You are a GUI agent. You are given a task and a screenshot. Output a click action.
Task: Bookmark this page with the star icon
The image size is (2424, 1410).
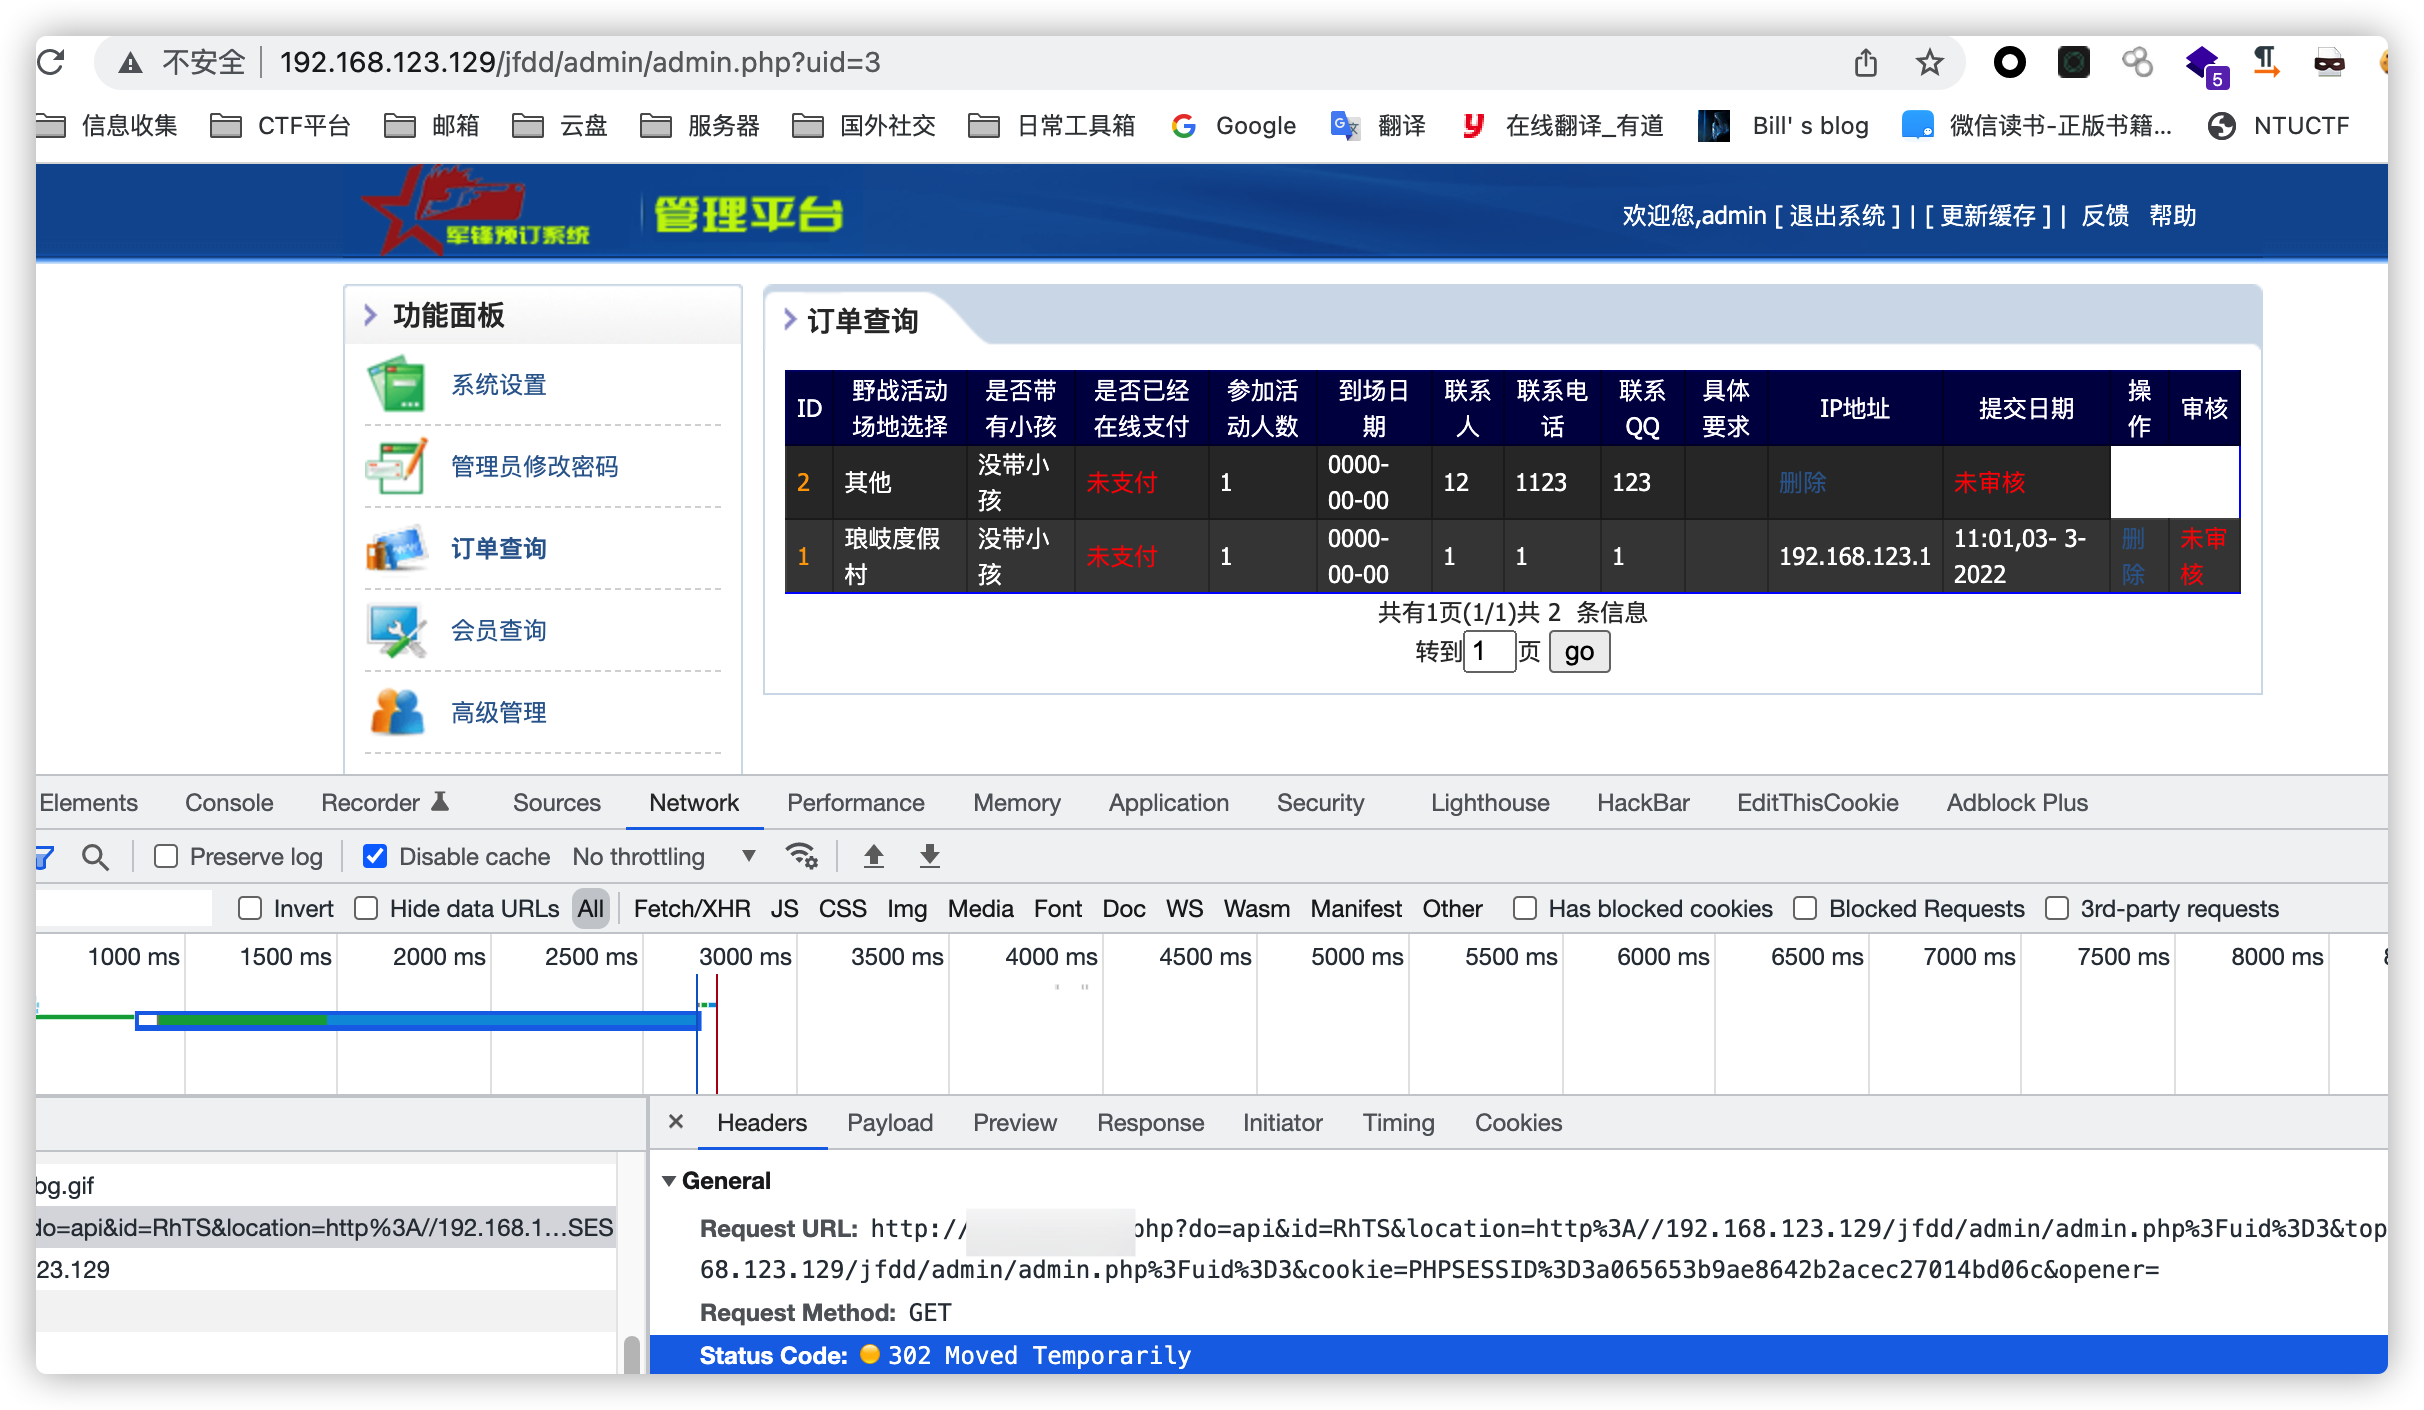(x=1929, y=62)
